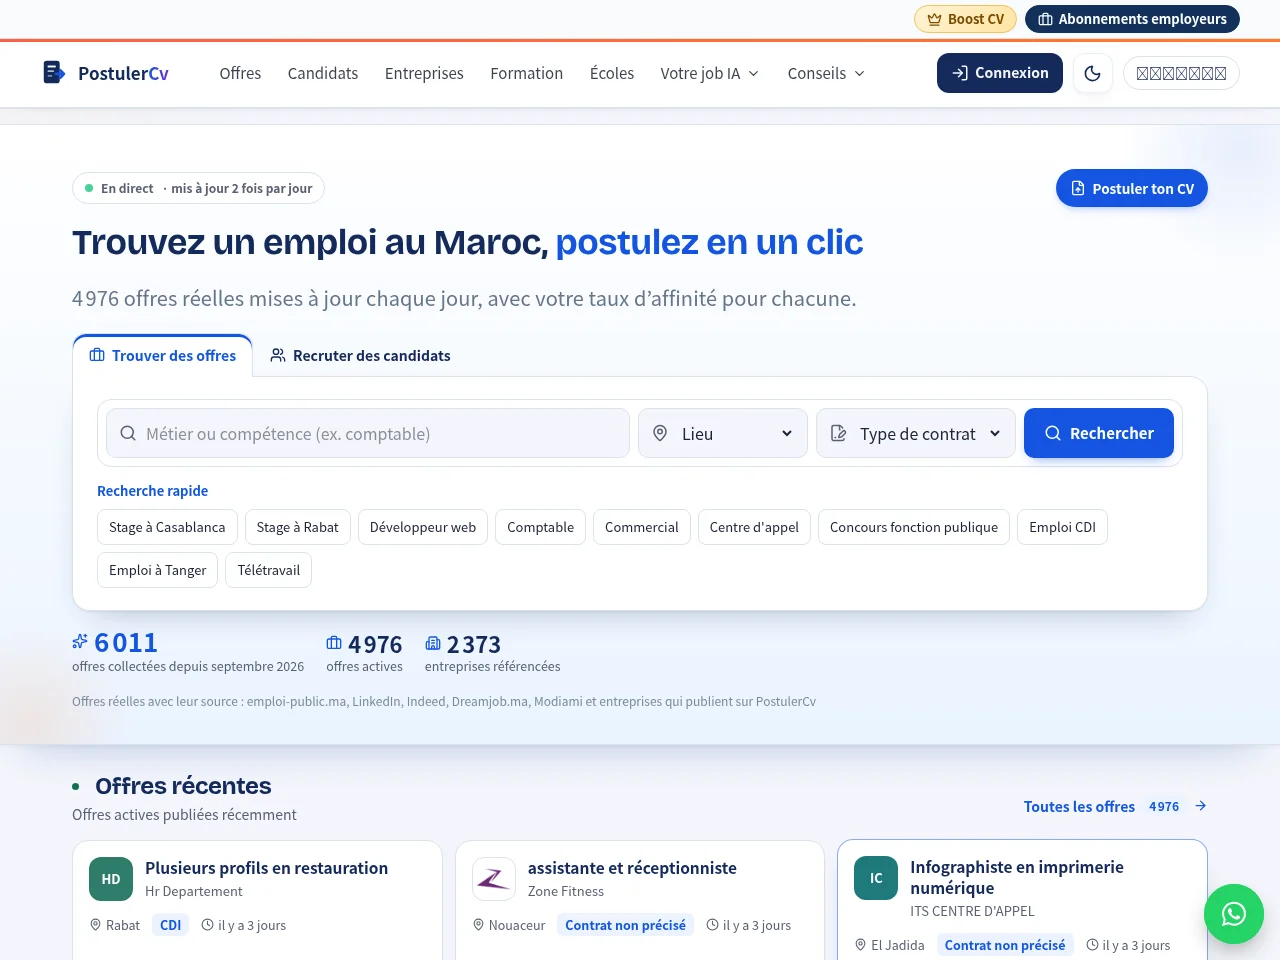This screenshot has width=1280, height=960.
Task: Click the Hr Departement HD avatar
Action: click(111, 879)
